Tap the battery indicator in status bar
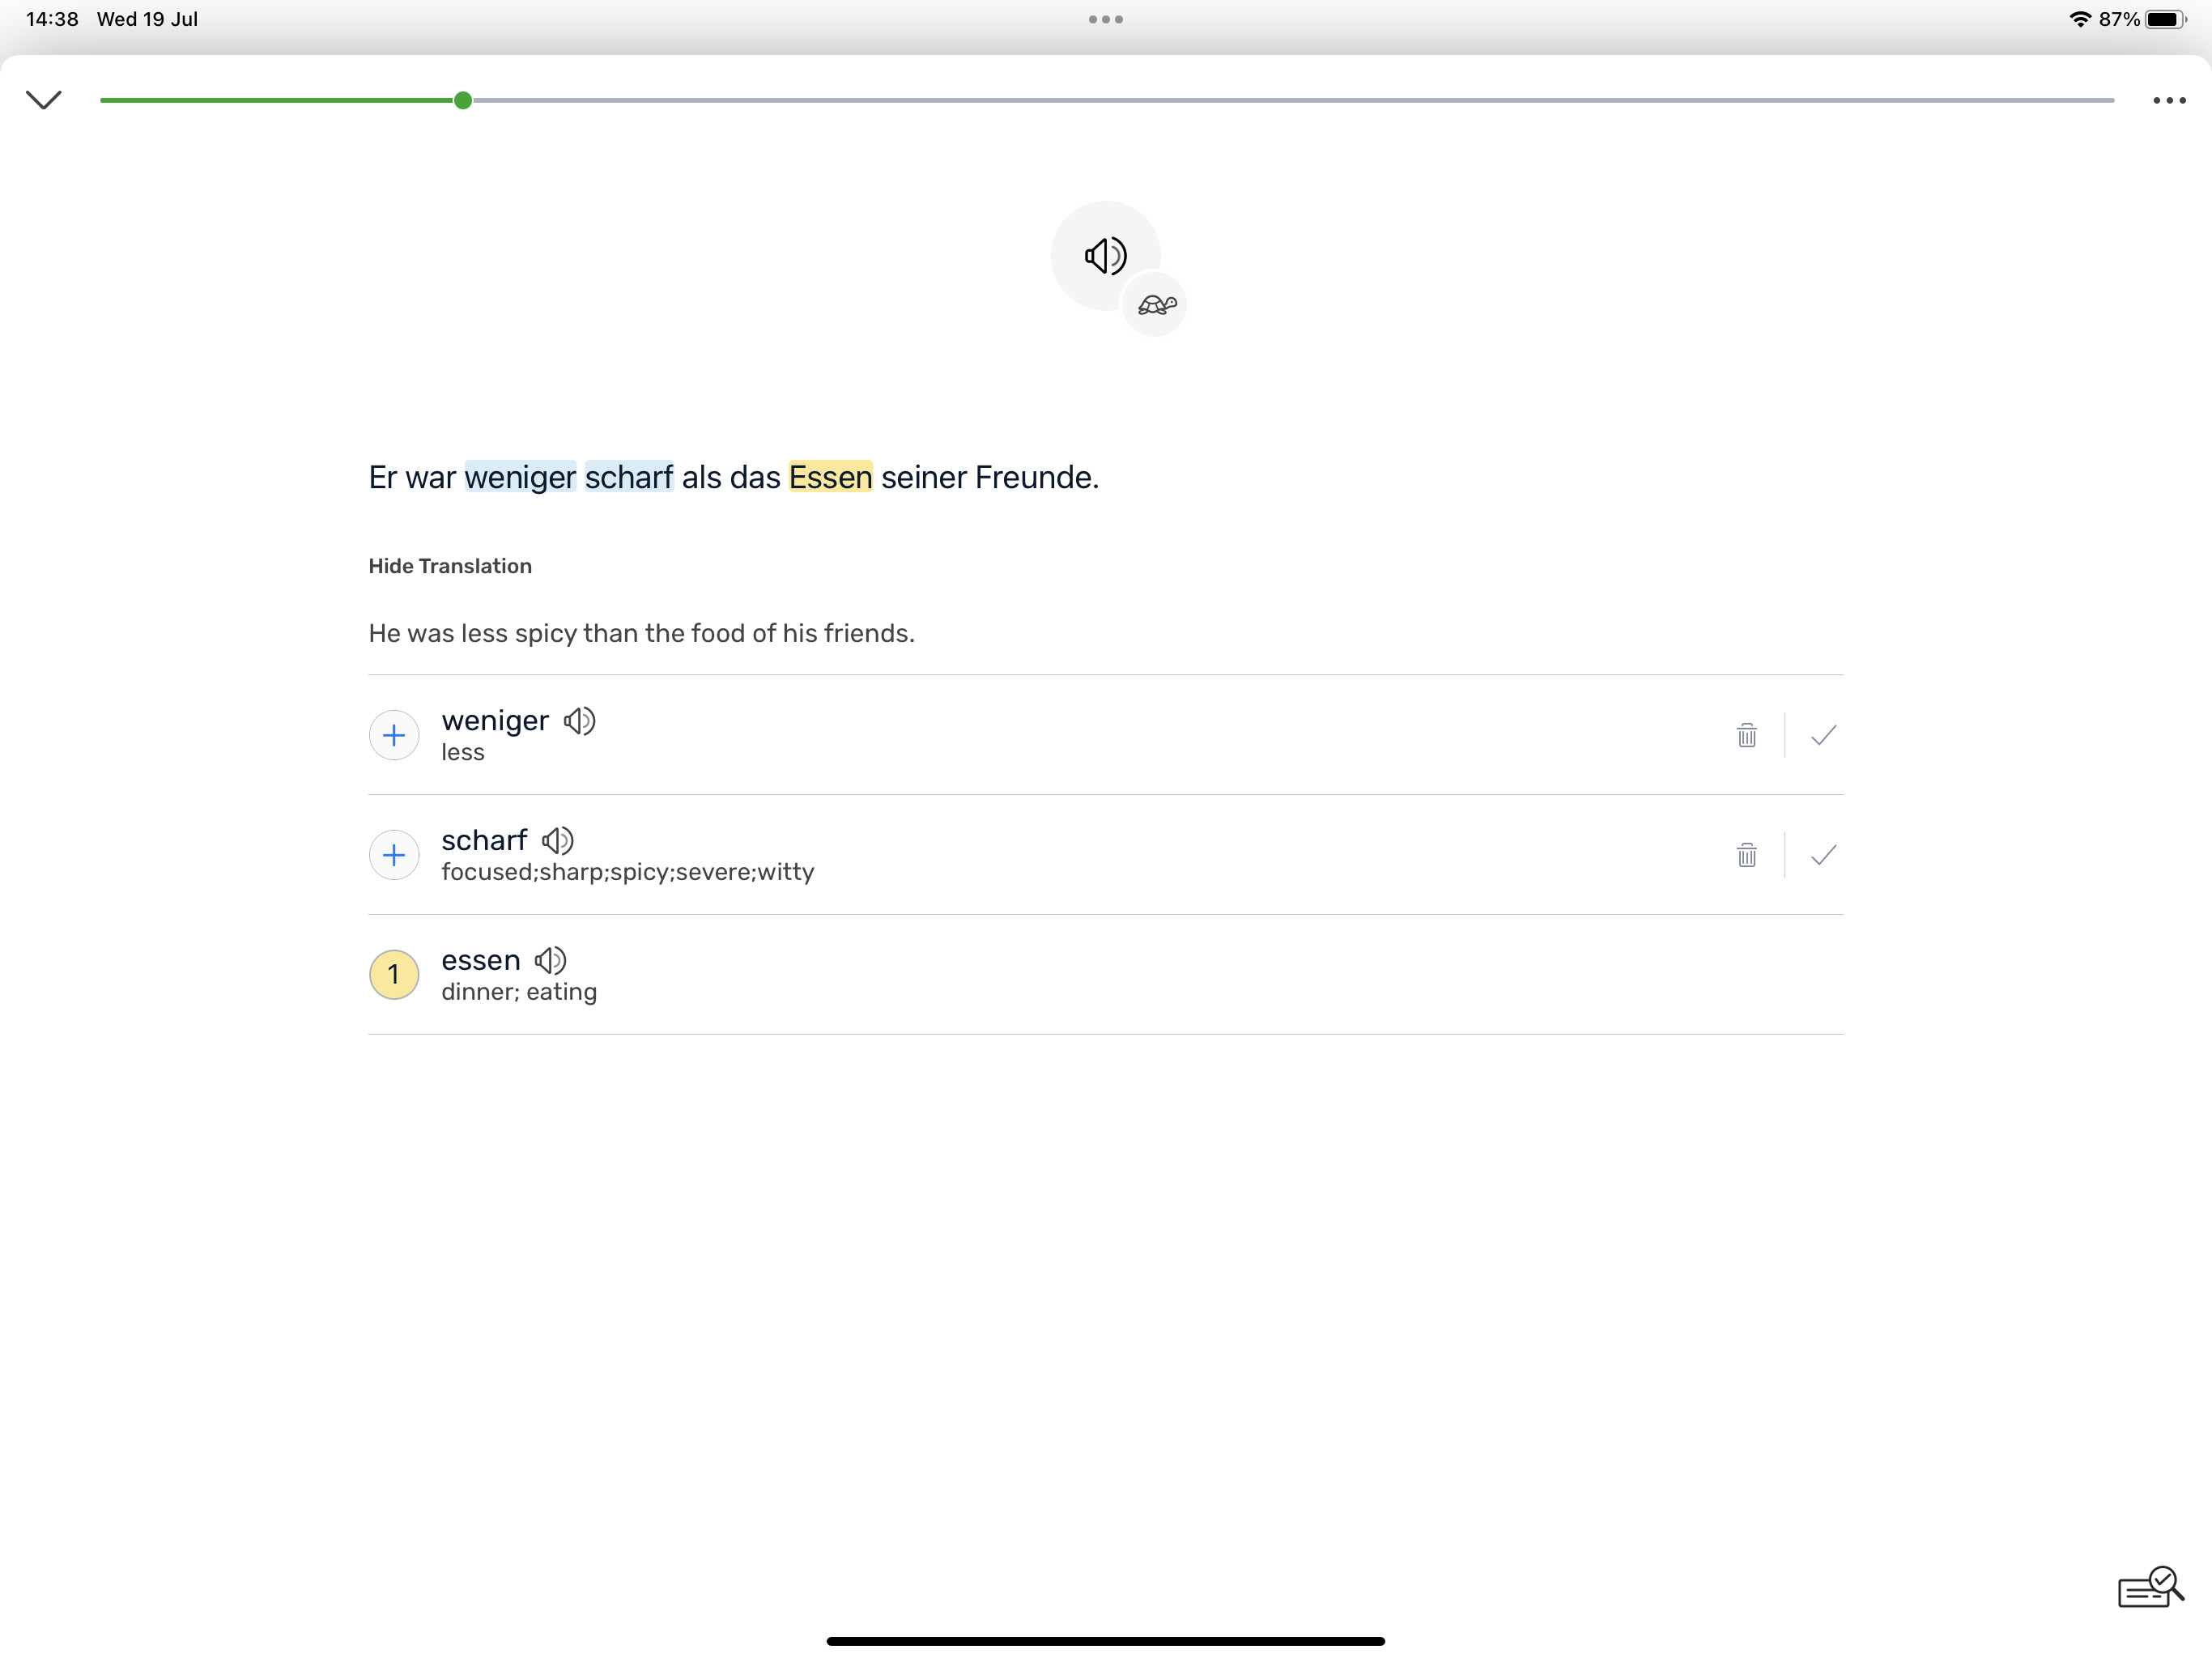2212x1658 pixels. (2165, 19)
